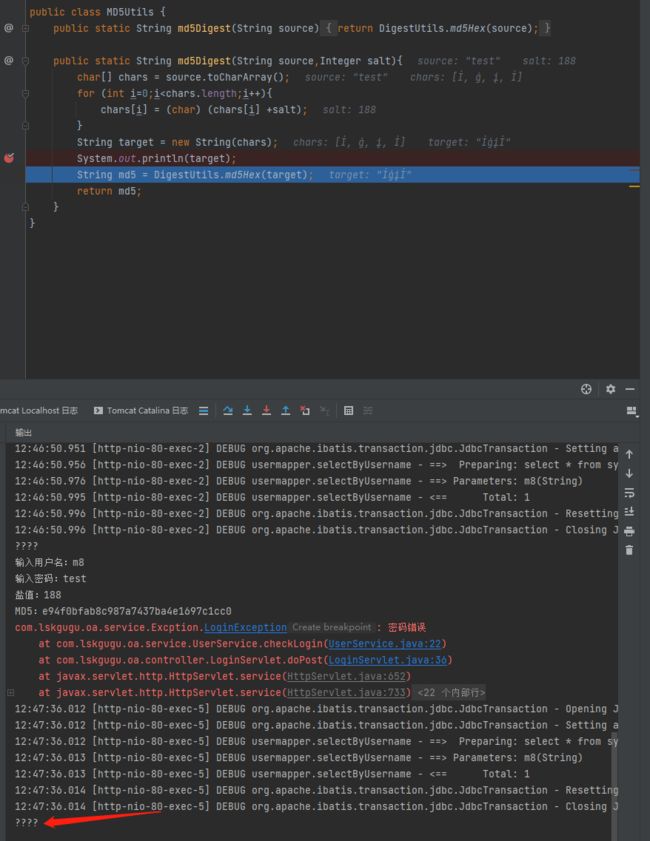Click the last '????' console output line
Image resolution: width=650 pixels, height=841 pixels.
pyautogui.click(x=26, y=822)
